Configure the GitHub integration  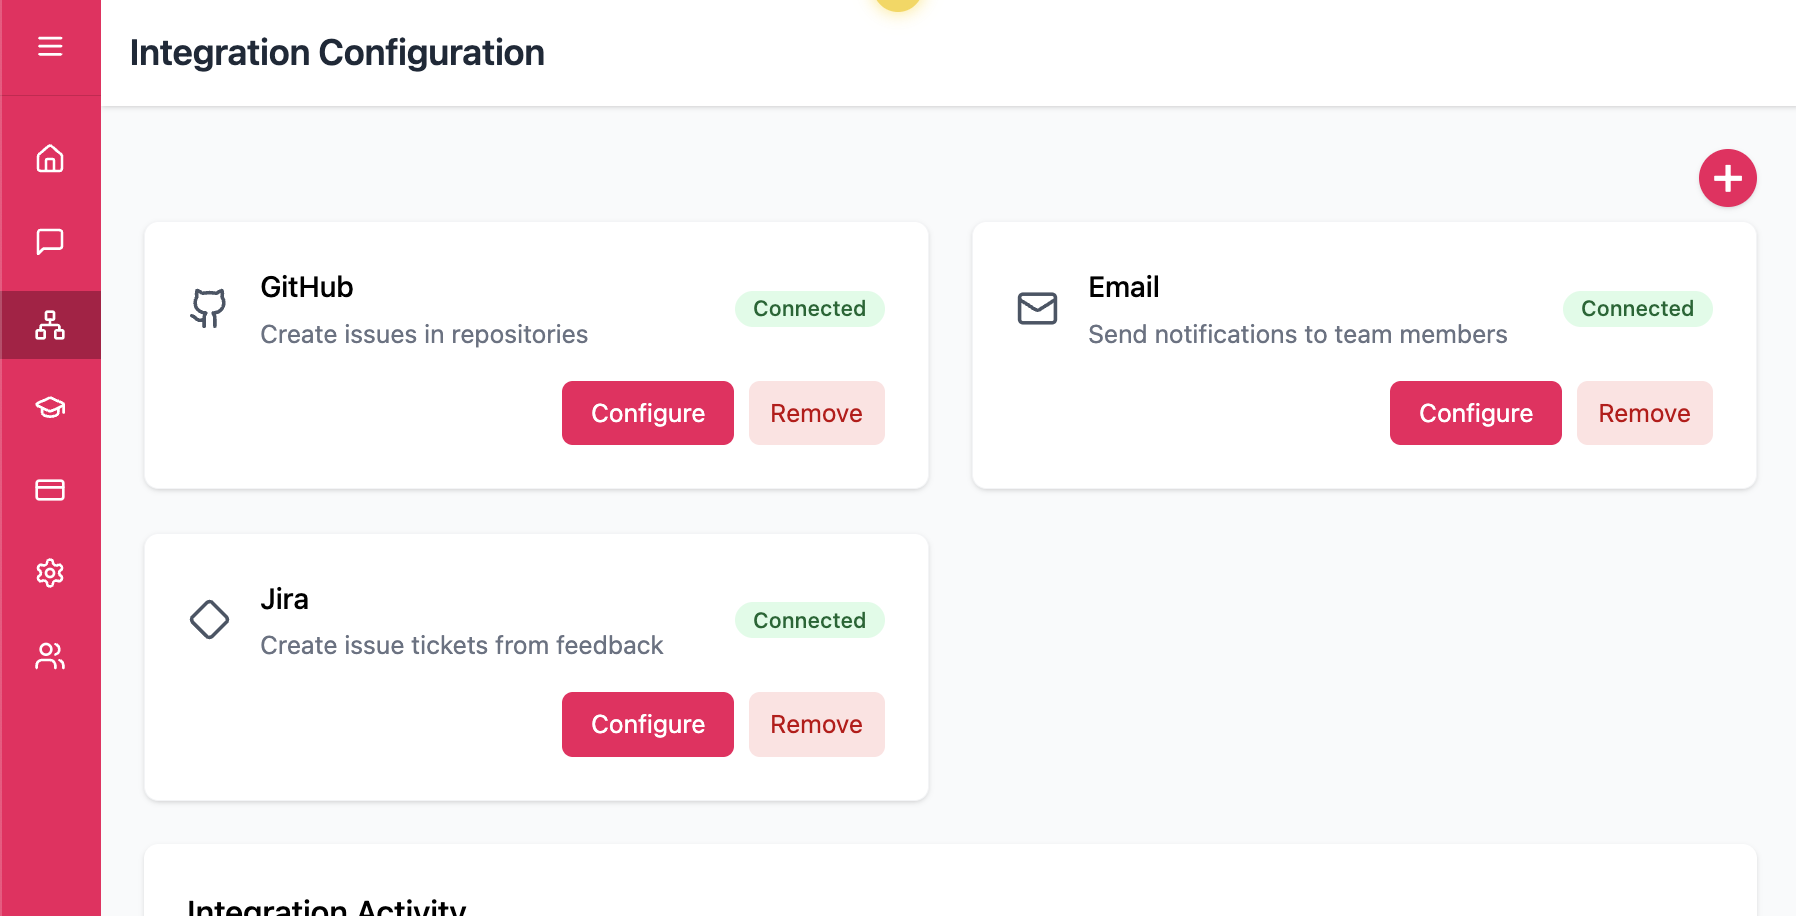click(x=648, y=413)
